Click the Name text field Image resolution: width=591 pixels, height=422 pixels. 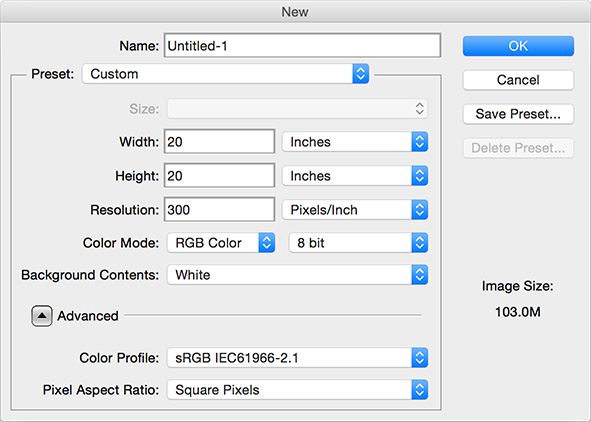[x=302, y=46]
